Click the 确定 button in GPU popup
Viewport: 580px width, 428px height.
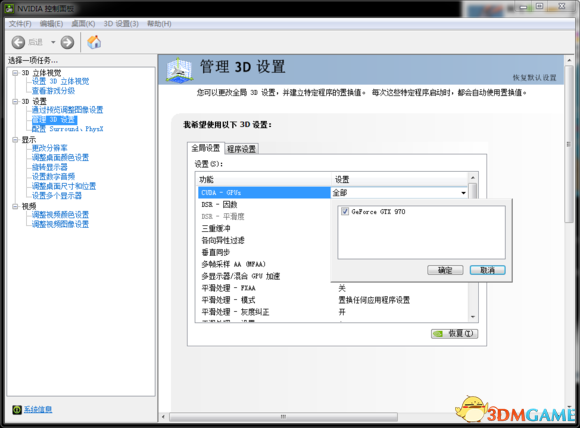pos(445,270)
